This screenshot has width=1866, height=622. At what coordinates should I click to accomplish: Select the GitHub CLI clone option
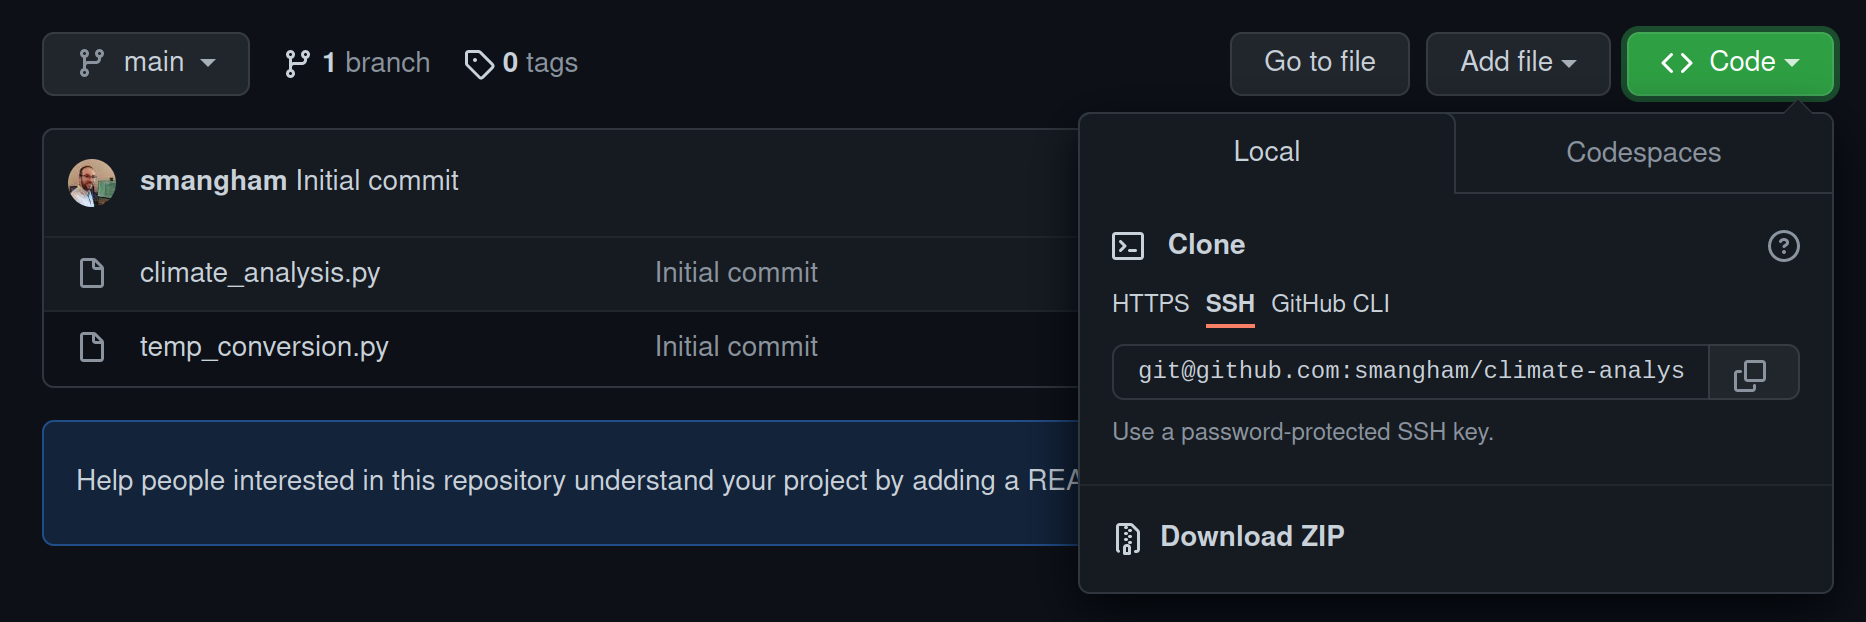(1330, 303)
